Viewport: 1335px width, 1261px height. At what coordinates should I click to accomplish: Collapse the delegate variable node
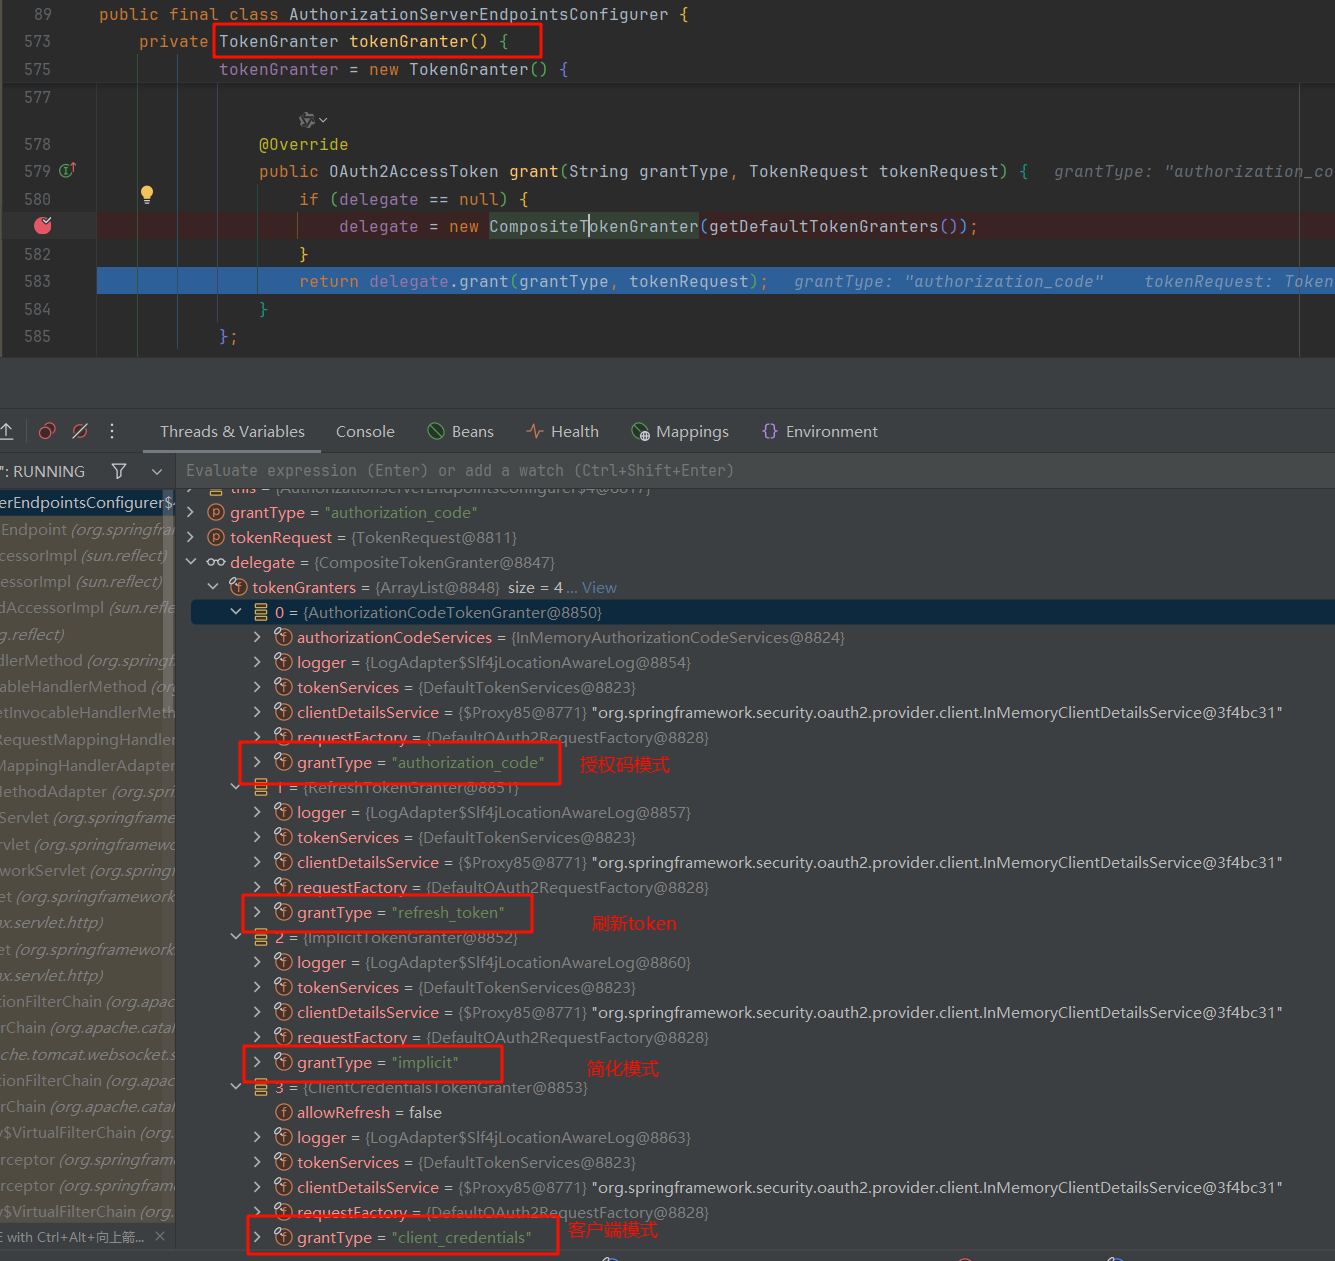click(x=191, y=562)
